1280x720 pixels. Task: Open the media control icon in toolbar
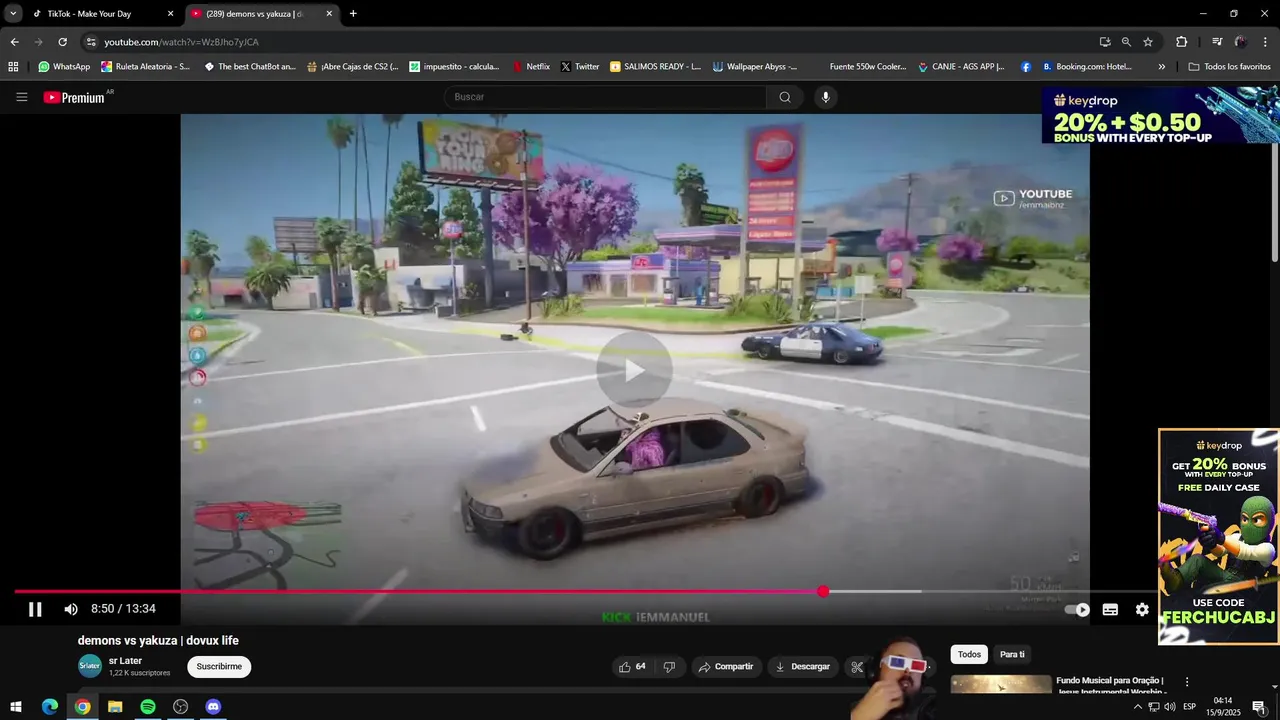coord(1217,42)
